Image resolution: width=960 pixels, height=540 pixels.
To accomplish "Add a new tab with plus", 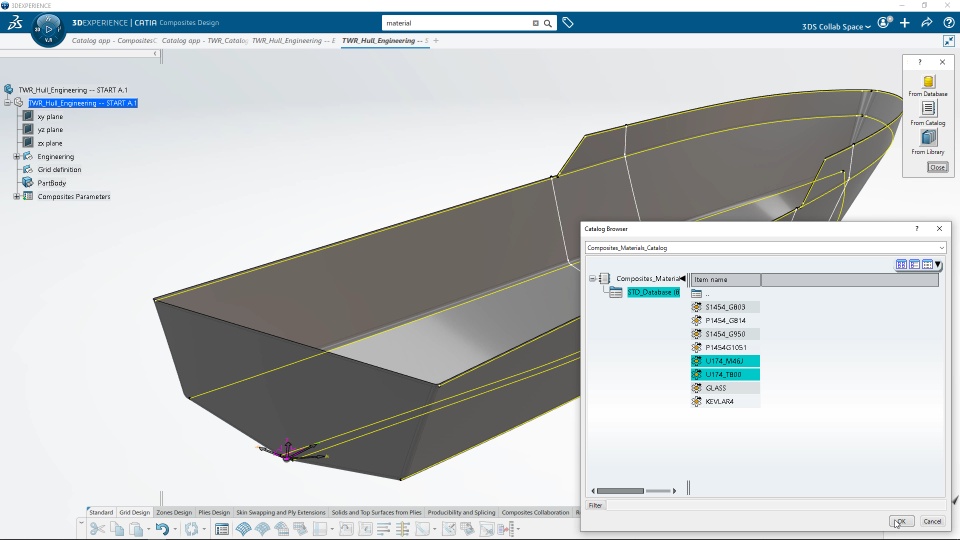I will 436,40.
